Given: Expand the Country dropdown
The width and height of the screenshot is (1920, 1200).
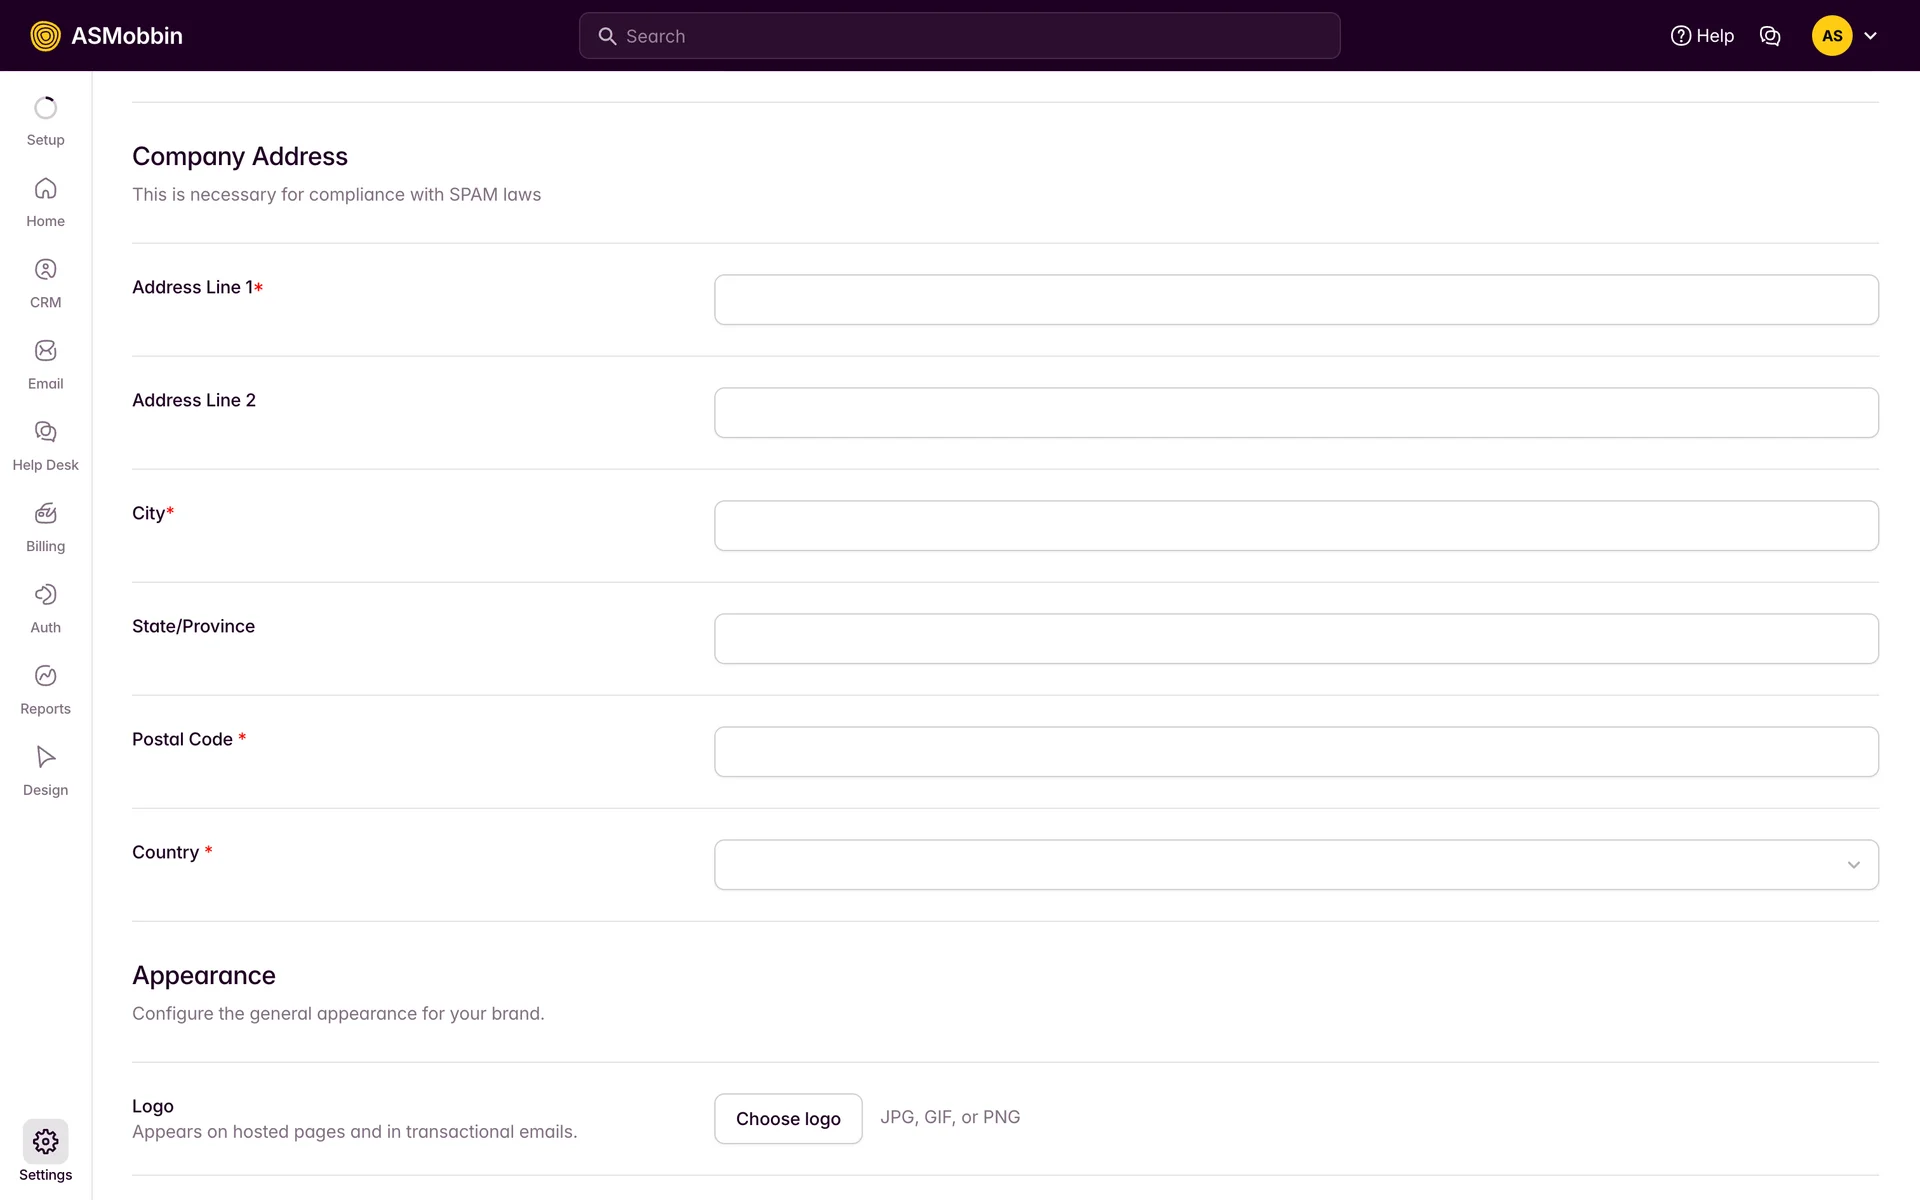Looking at the screenshot, I should point(1296,865).
